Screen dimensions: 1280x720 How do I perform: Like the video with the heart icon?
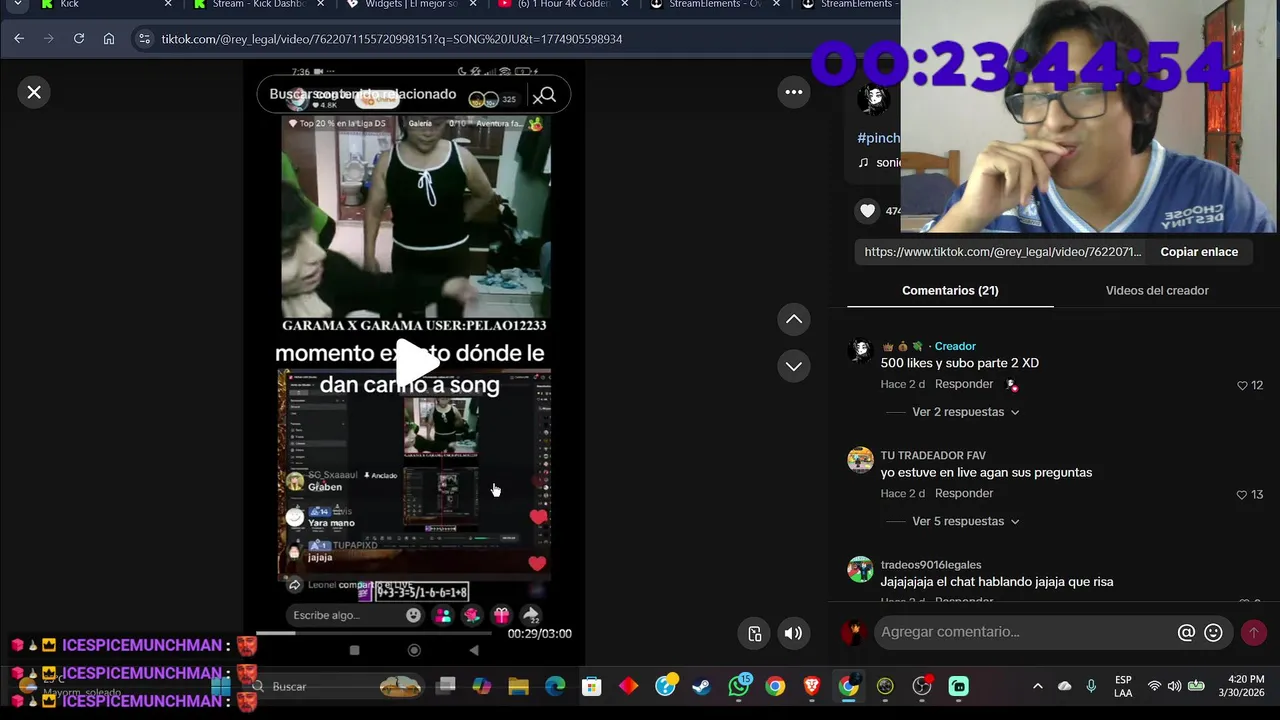point(867,210)
